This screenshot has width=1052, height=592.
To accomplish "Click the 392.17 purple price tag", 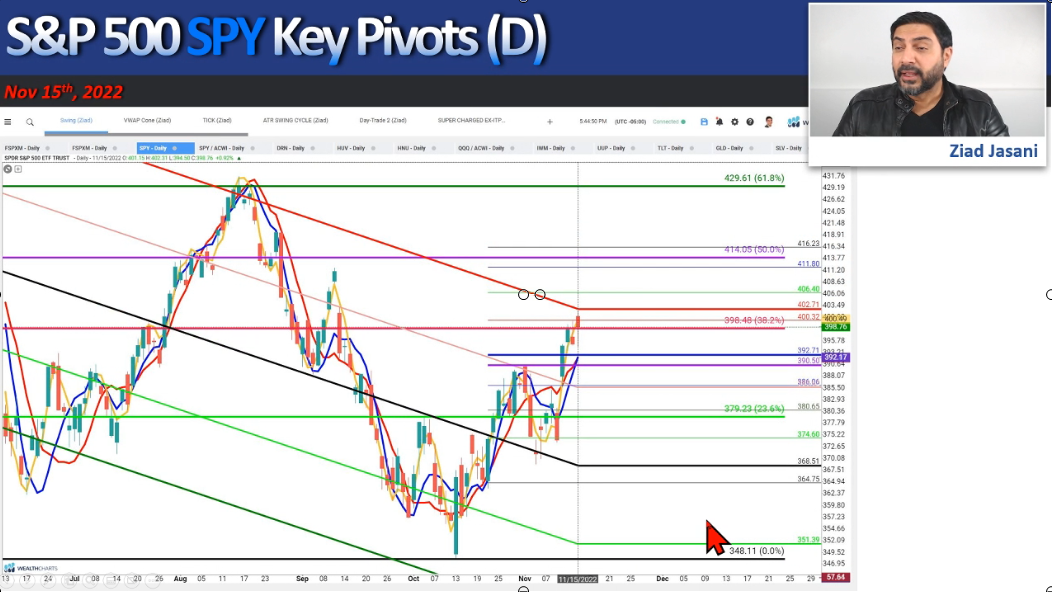I will (x=835, y=357).
